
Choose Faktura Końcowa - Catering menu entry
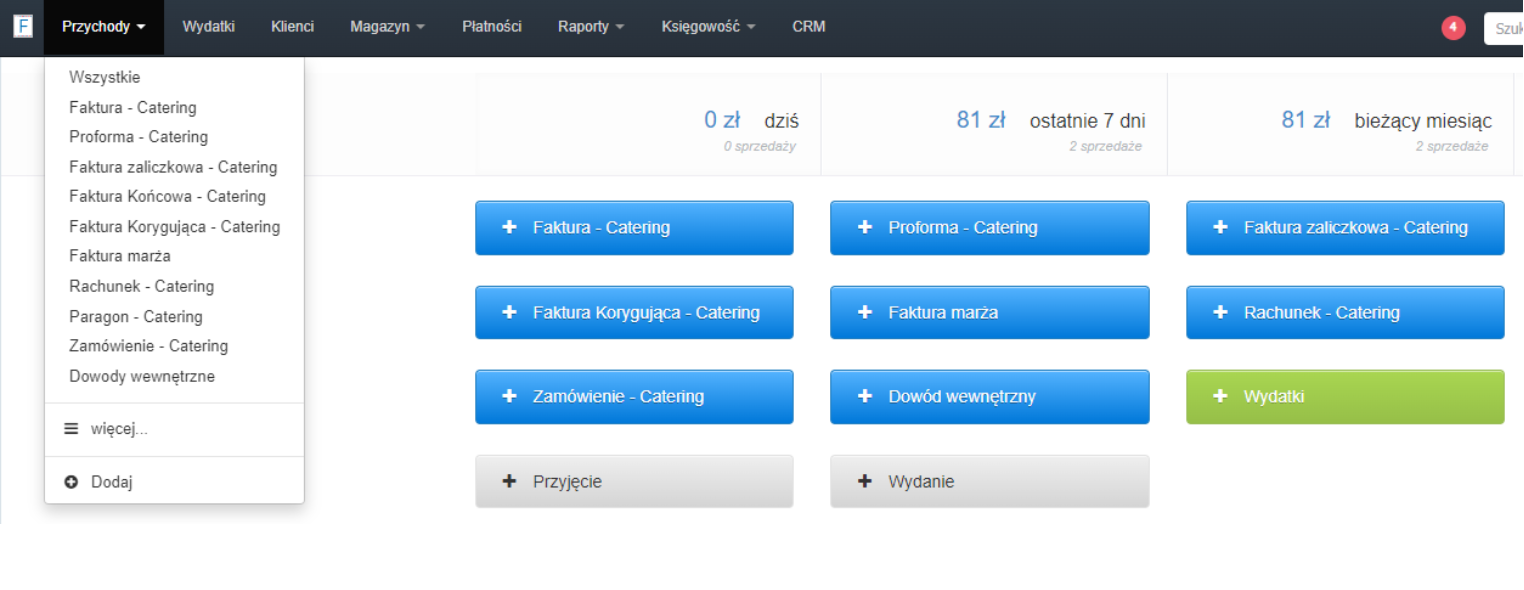(x=167, y=197)
